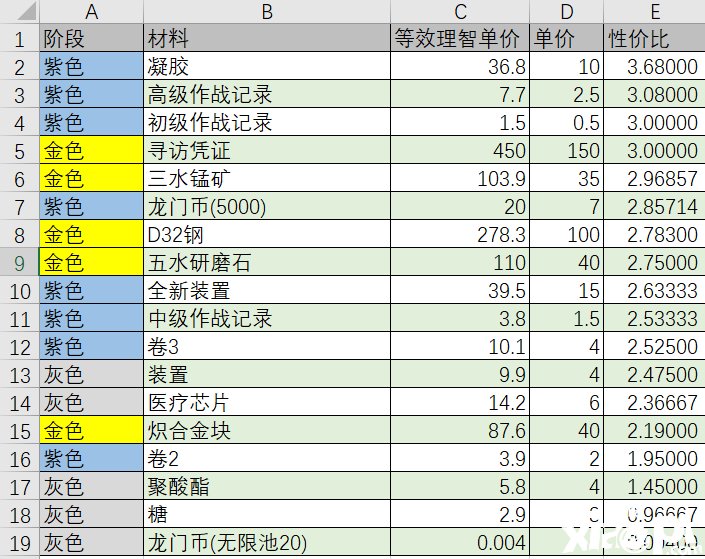Select row 19 header
The image size is (705, 559).
click(x=19, y=542)
